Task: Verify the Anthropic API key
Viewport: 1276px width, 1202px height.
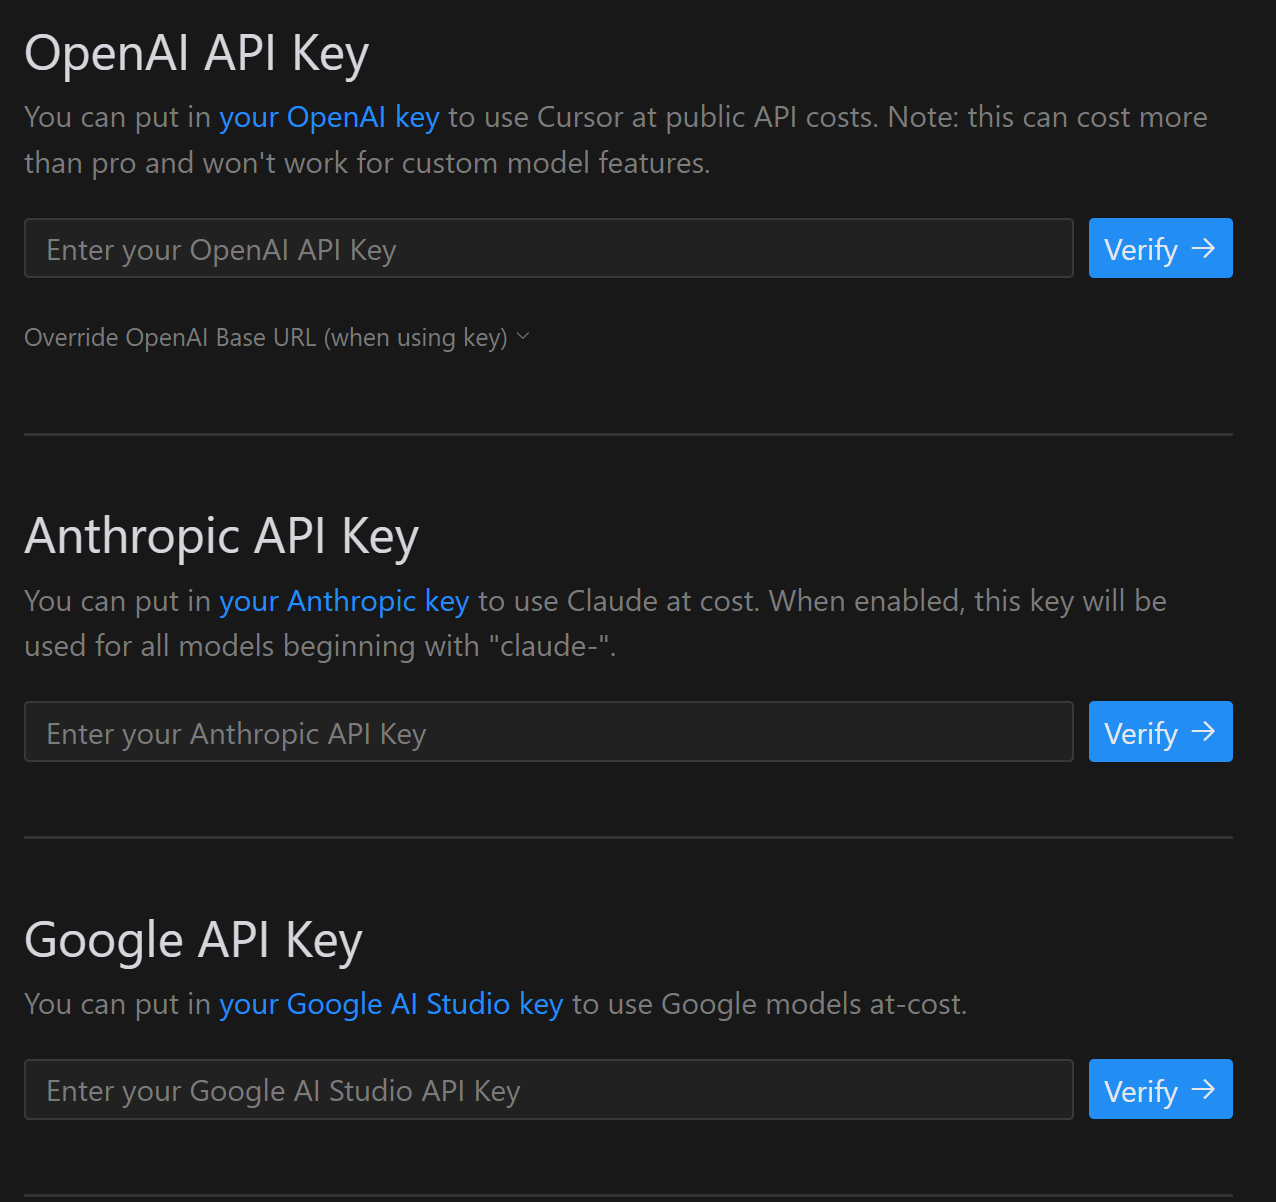Action: click(1160, 732)
